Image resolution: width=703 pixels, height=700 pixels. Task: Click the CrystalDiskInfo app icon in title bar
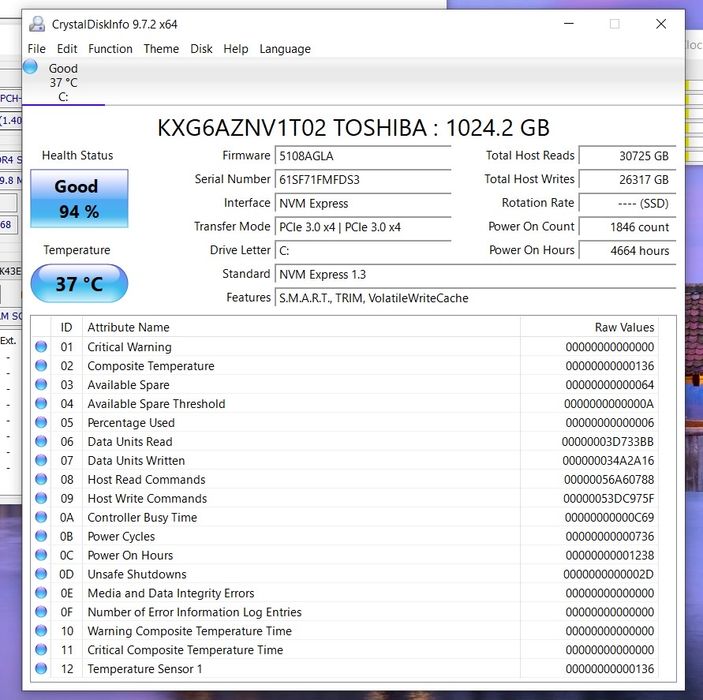coord(37,24)
